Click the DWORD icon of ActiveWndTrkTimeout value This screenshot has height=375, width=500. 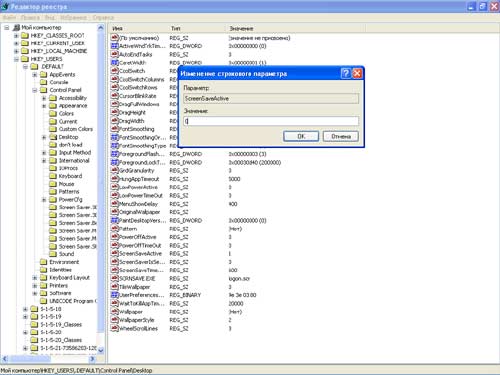click(x=115, y=46)
